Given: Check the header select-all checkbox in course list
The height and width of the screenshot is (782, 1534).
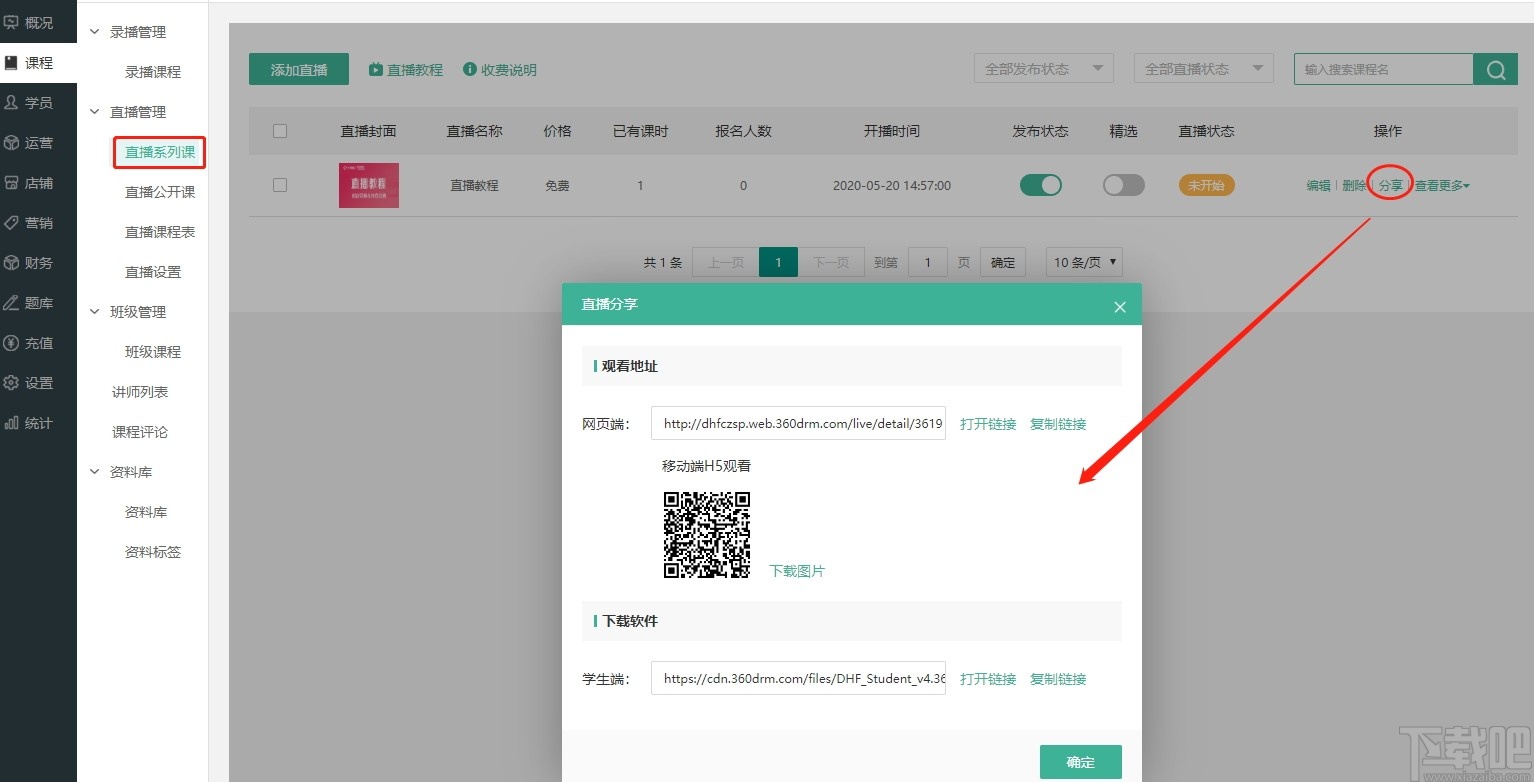Looking at the screenshot, I should pyautogui.click(x=279, y=130).
